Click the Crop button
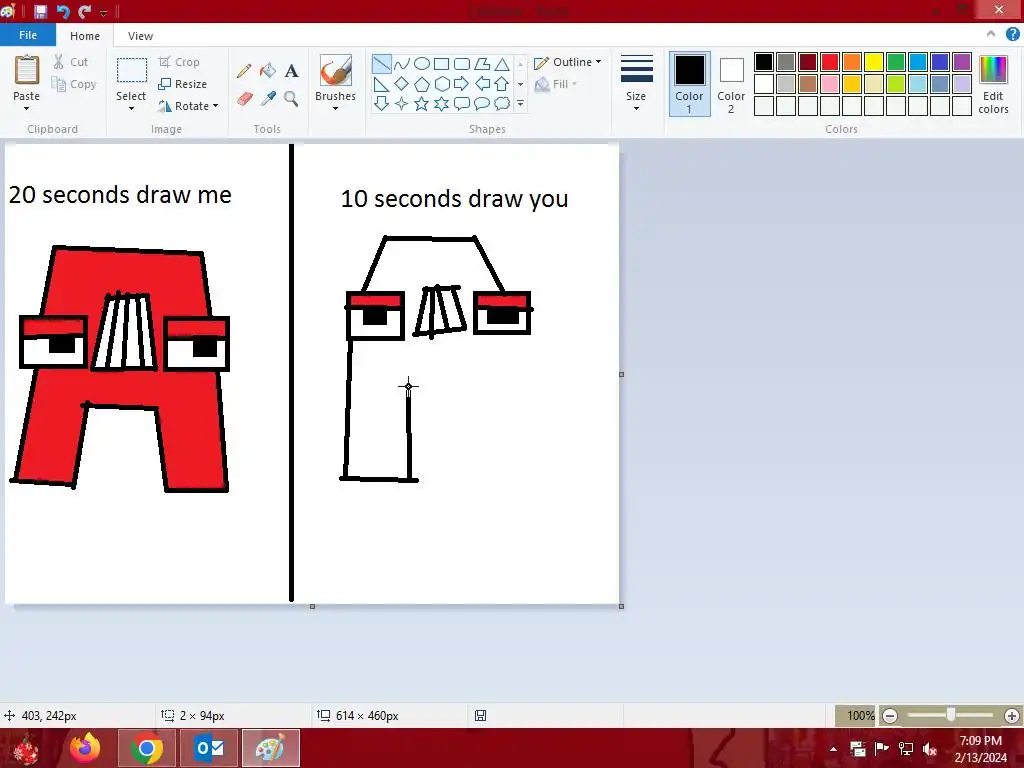This screenshot has width=1024, height=768. (179, 62)
